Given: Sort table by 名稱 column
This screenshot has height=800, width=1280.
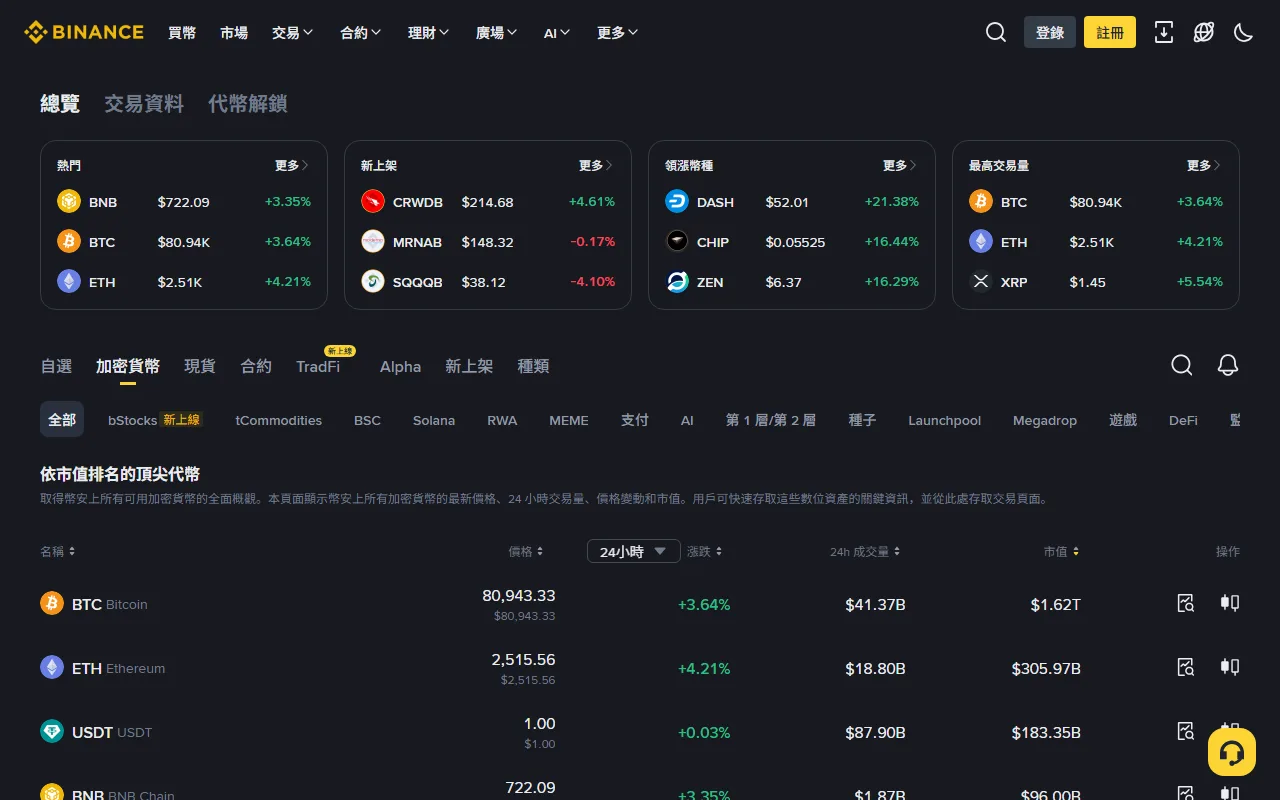Looking at the screenshot, I should (x=58, y=551).
